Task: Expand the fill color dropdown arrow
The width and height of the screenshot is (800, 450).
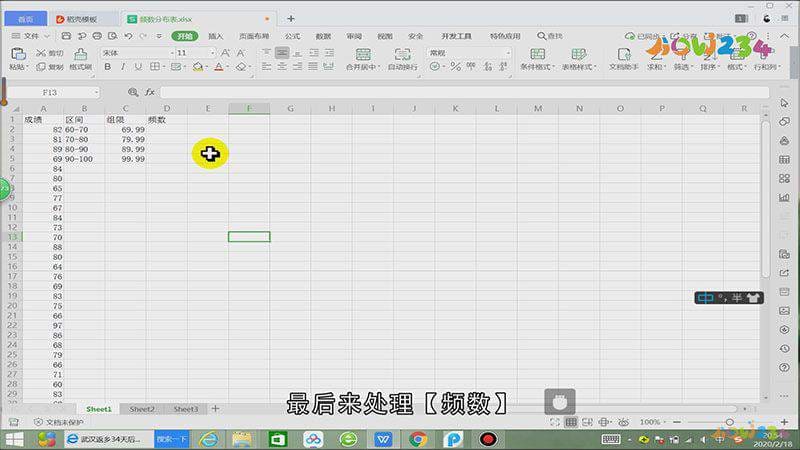Action: point(207,67)
